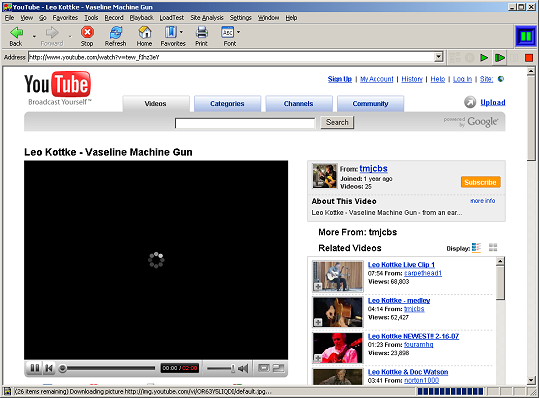539x398 pixels.
Task: Click the red stop recording square
Action: (529, 58)
